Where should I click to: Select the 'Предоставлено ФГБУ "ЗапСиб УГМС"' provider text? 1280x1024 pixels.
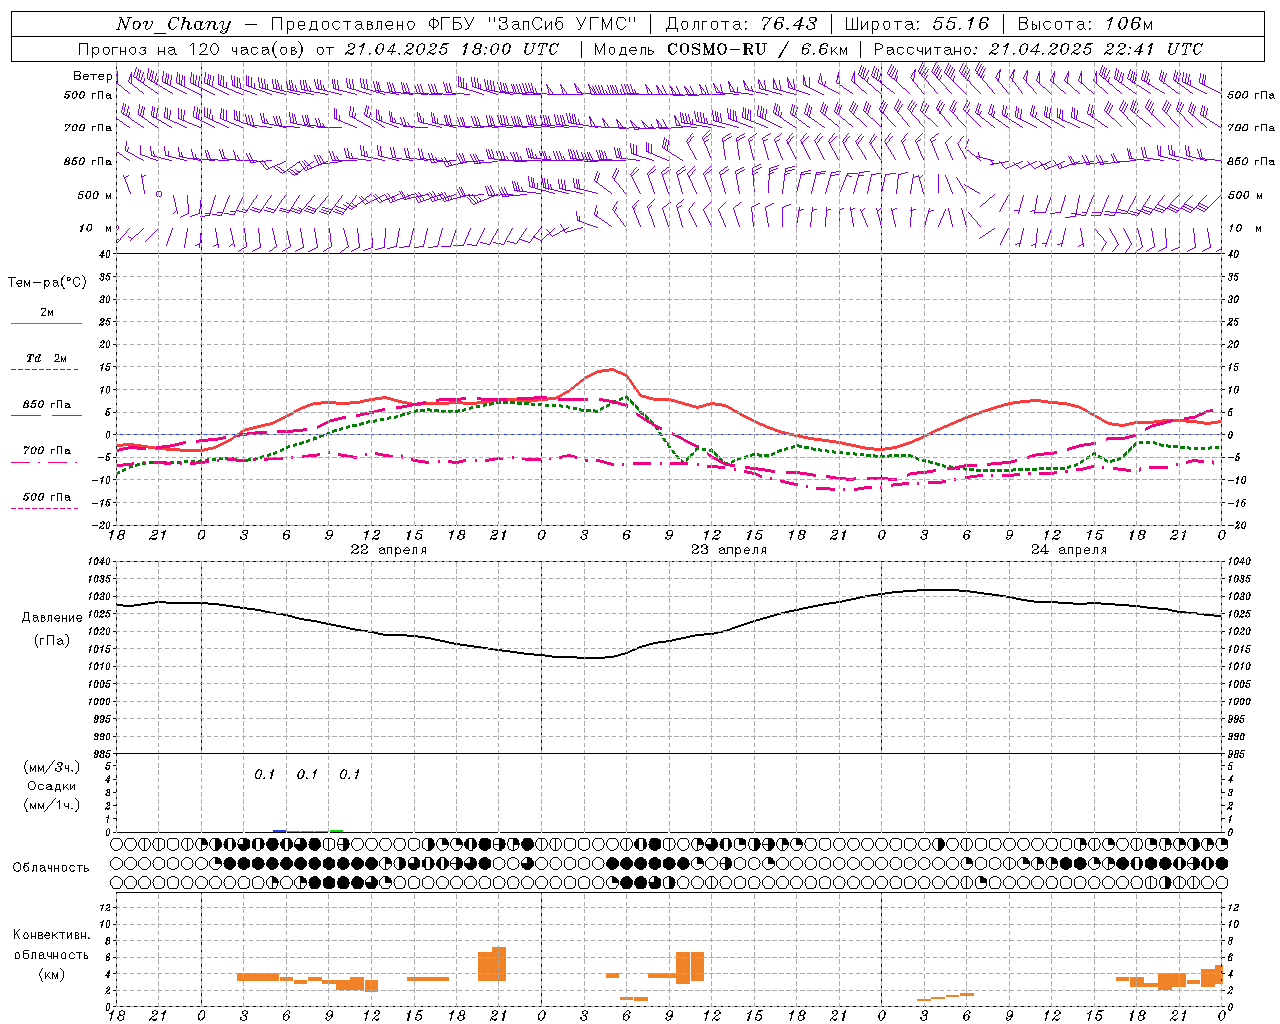454,24
